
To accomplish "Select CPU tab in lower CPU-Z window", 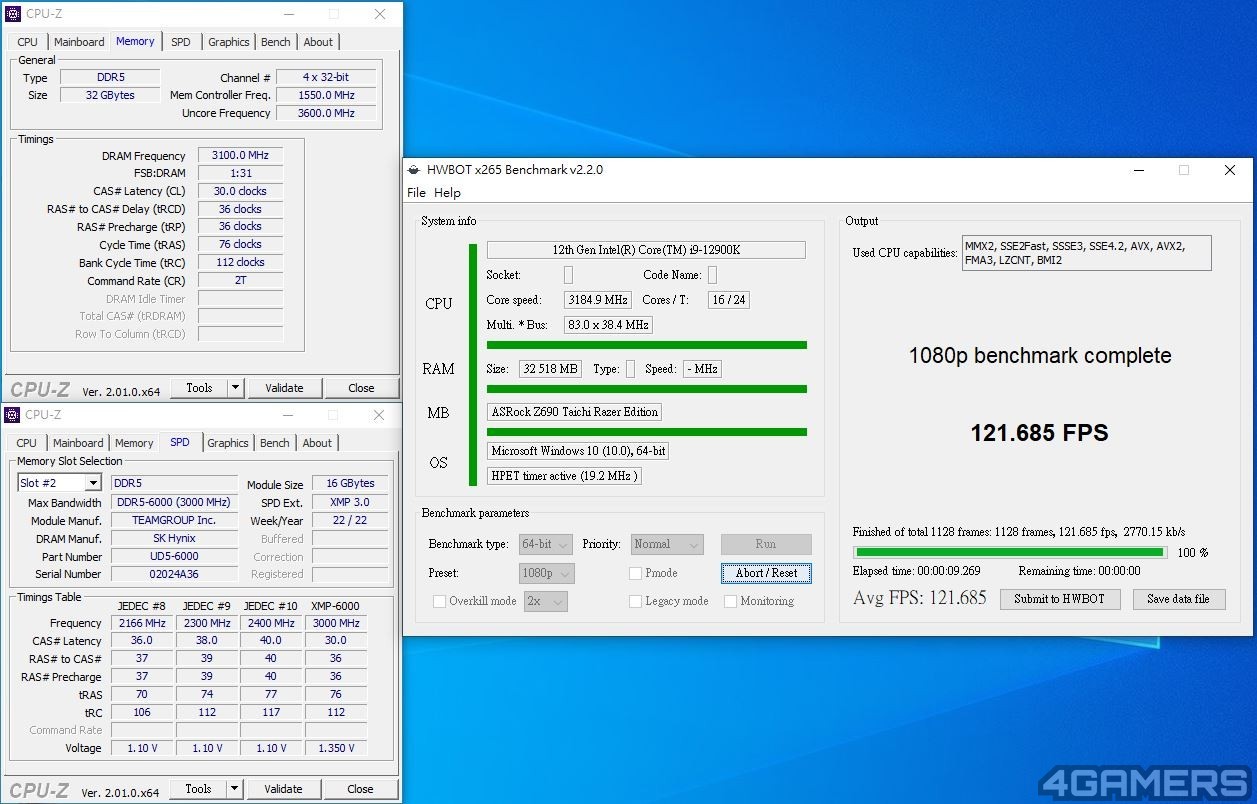I will [x=27, y=443].
